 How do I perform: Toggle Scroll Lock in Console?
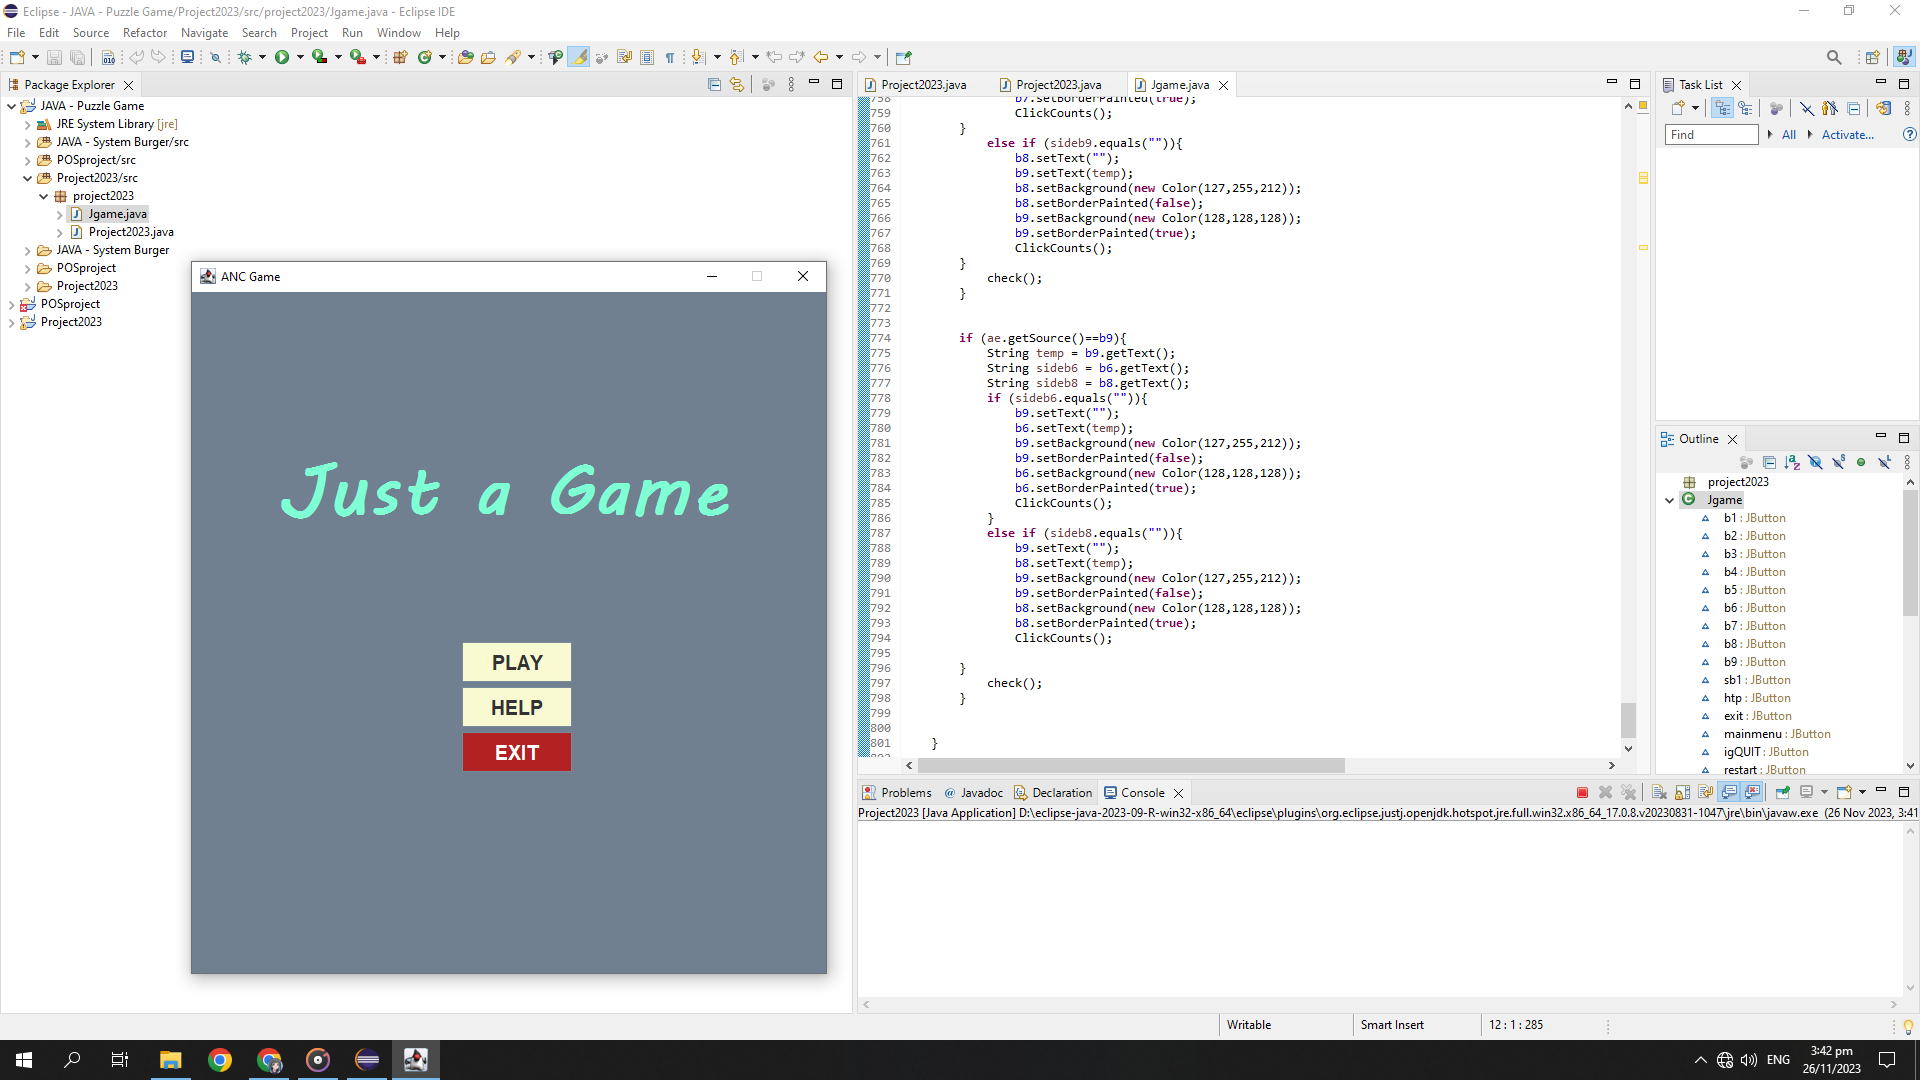(1682, 793)
